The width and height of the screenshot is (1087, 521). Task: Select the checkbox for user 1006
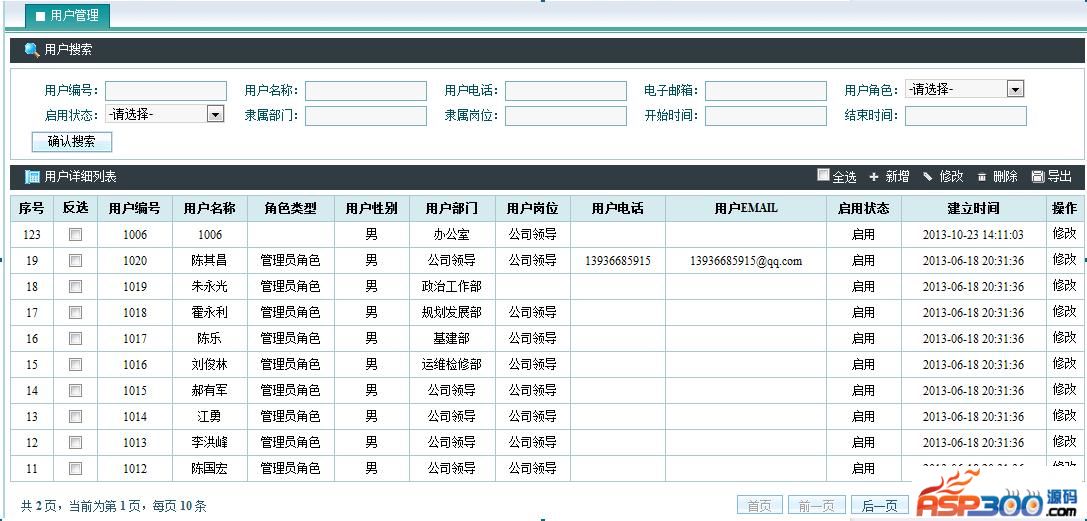[x=75, y=234]
